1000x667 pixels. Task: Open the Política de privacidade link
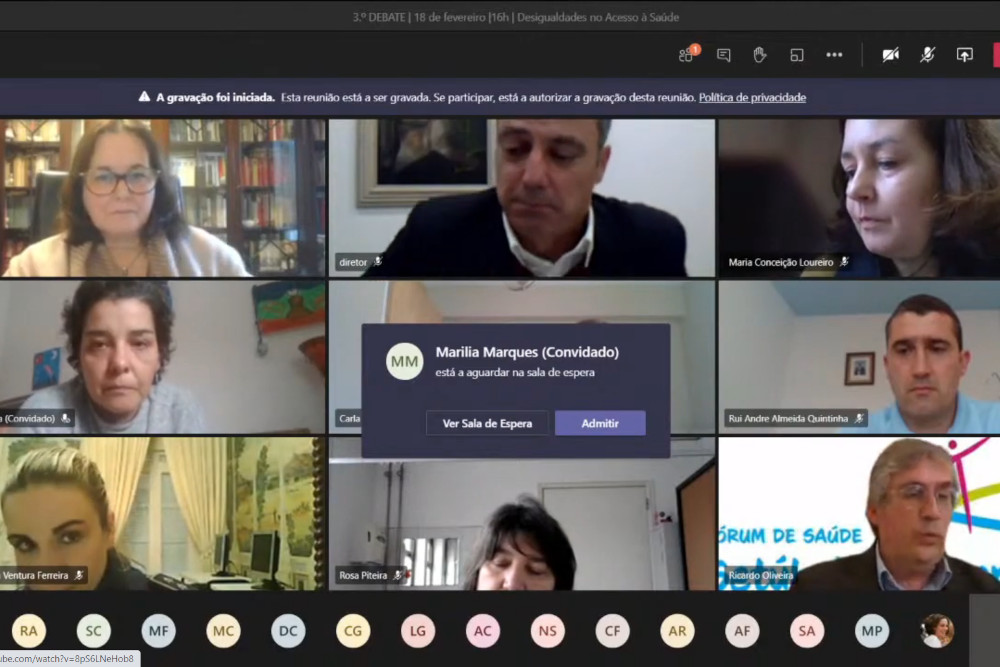(x=752, y=98)
